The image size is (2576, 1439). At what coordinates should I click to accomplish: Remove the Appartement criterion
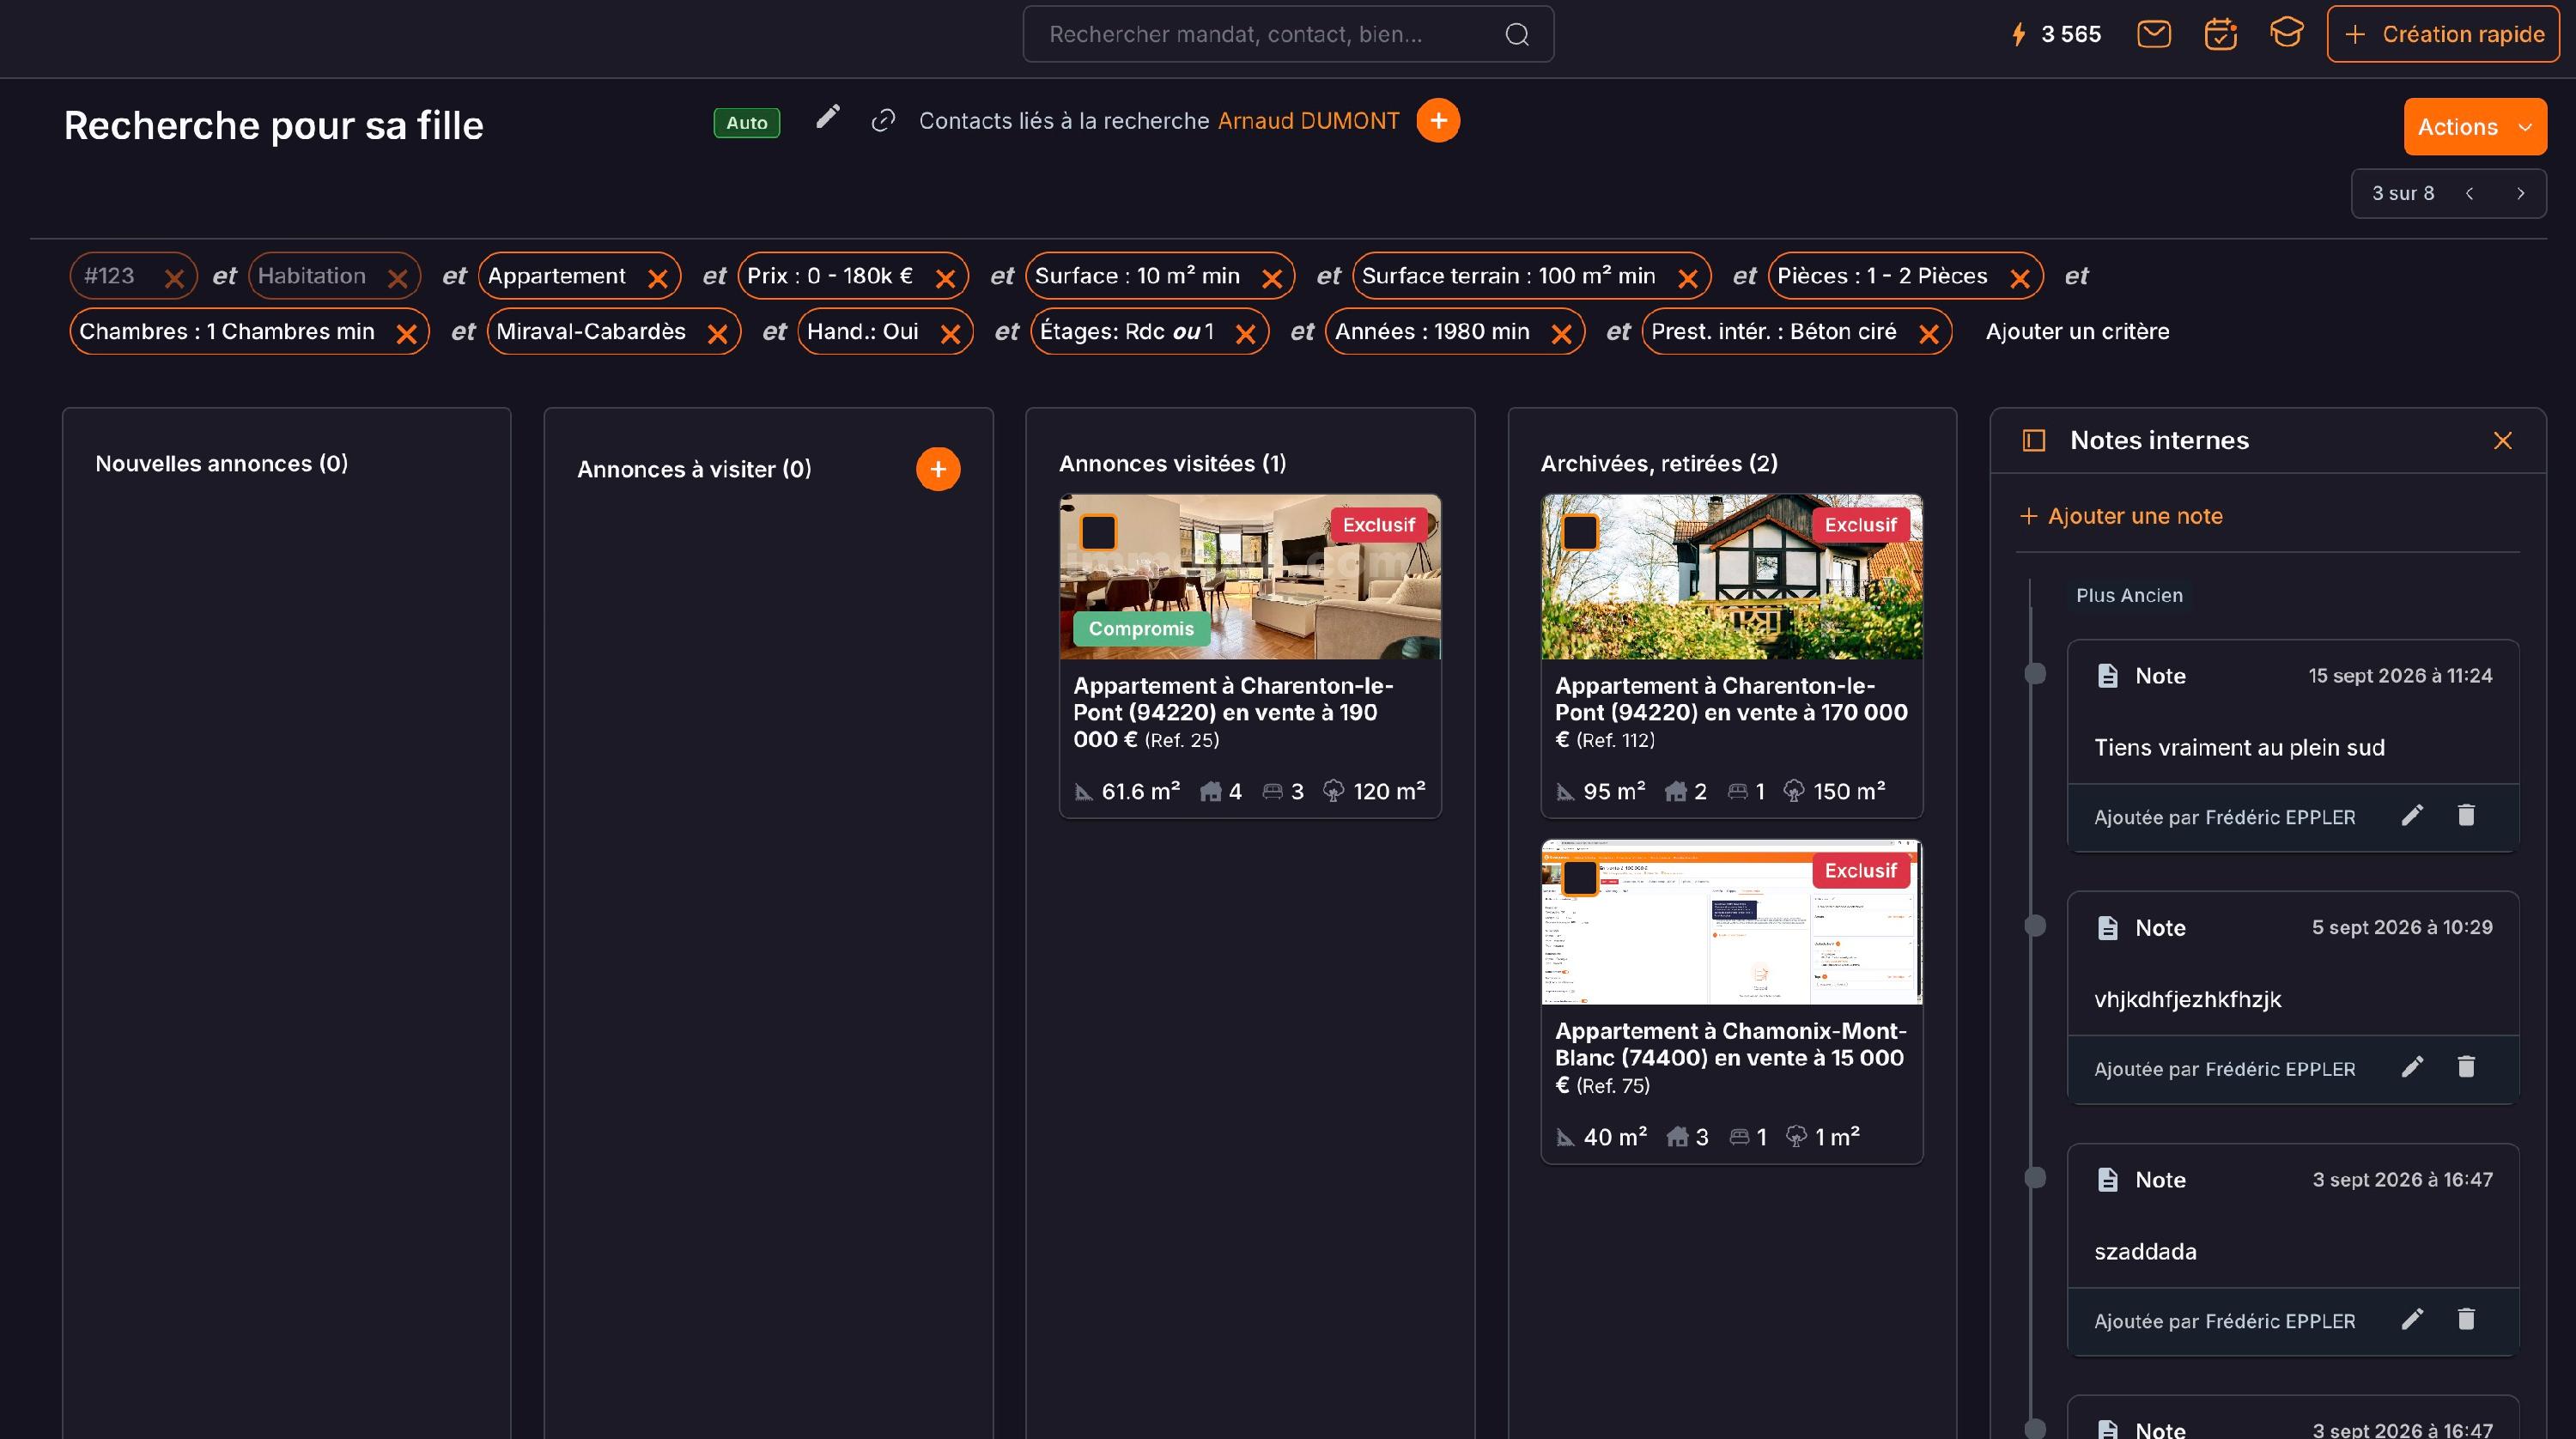coord(657,279)
